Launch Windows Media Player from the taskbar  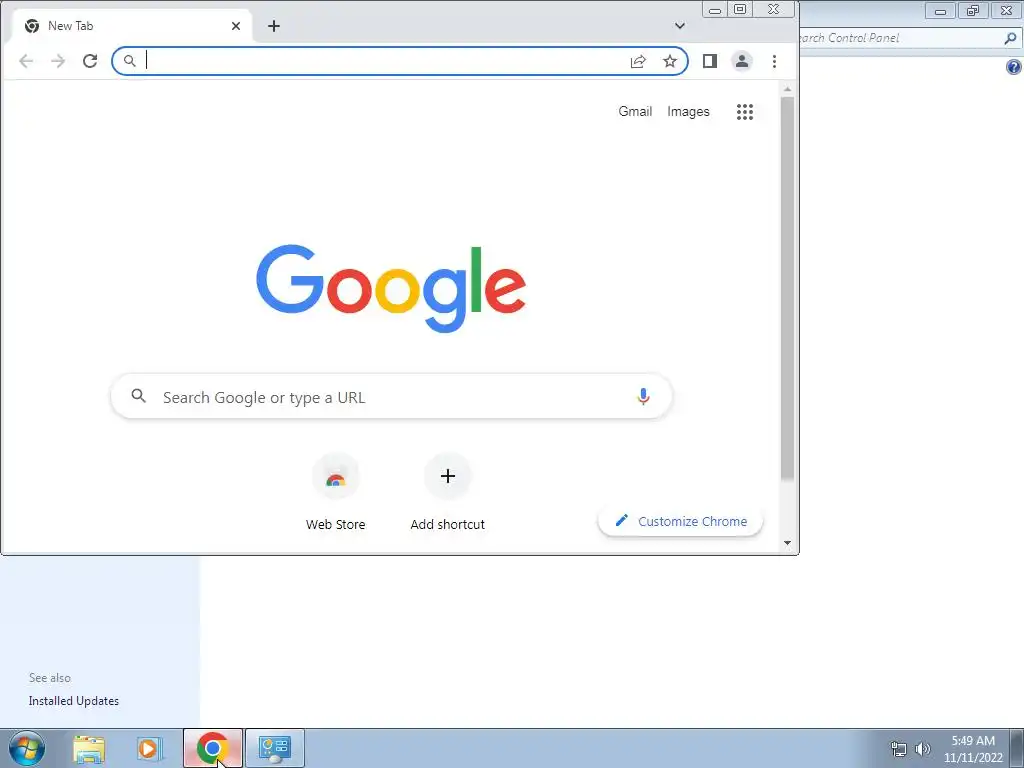pos(149,749)
